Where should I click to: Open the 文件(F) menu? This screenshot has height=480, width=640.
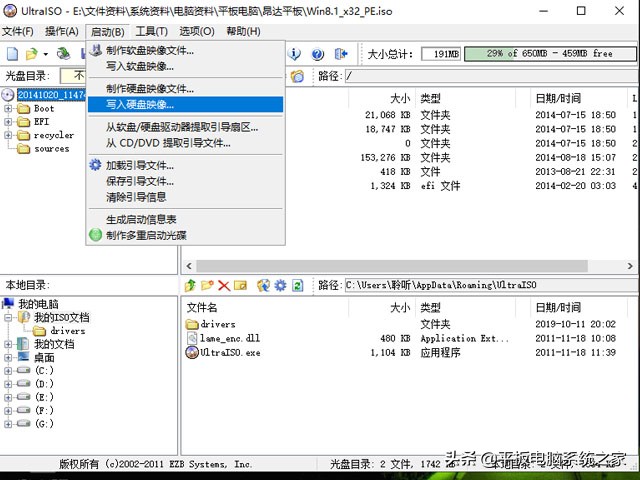pos(18,31)
